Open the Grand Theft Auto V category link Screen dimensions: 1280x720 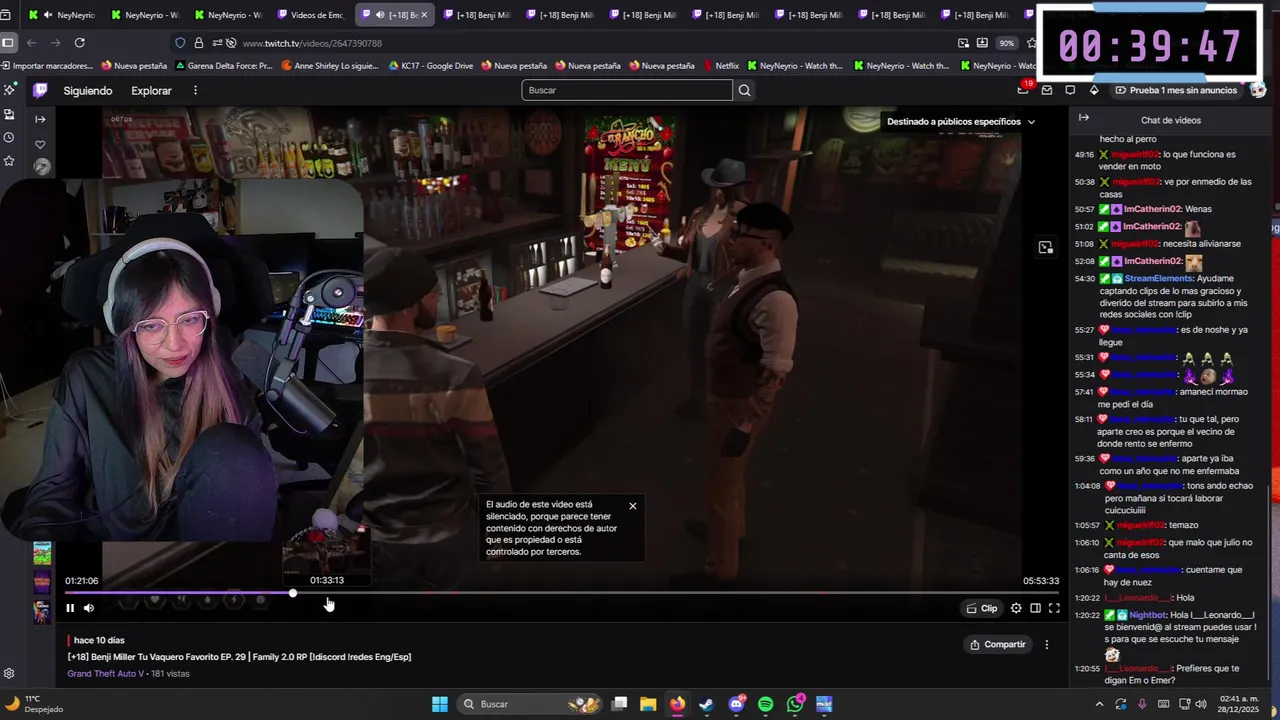point(106,674)
